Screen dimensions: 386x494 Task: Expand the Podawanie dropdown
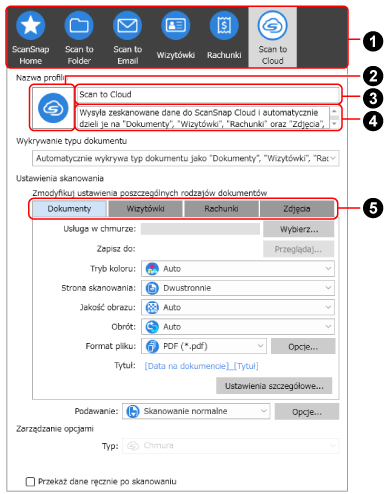click(196, 411)
